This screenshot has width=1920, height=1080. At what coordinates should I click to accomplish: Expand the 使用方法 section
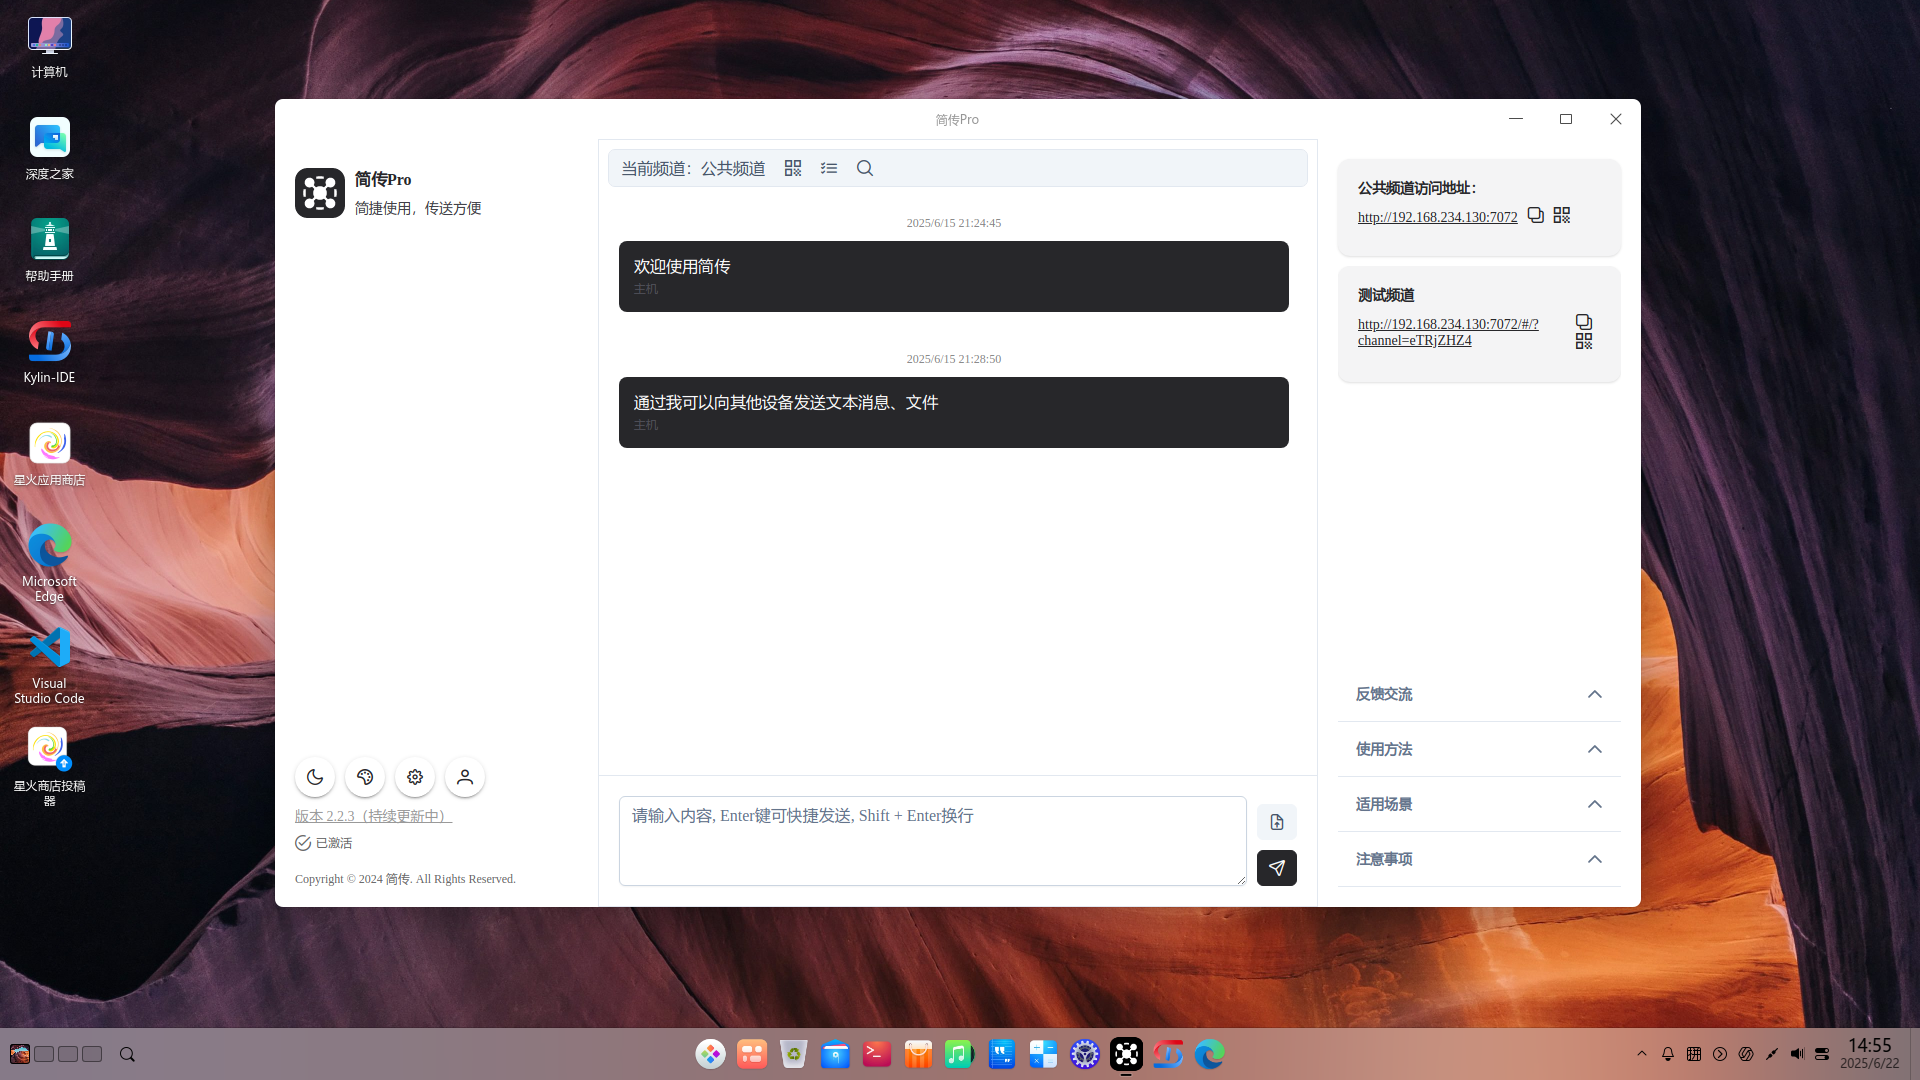1479,749
